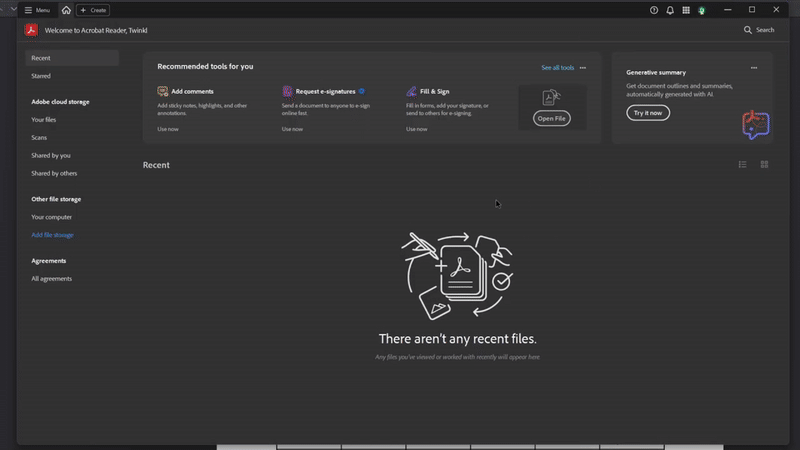The image size is (800, 450).
Task: Click See all tools link
Action: [557, 67]
